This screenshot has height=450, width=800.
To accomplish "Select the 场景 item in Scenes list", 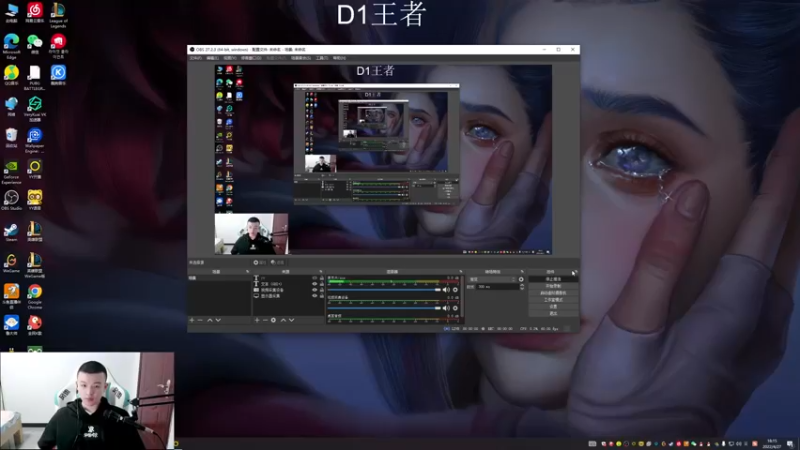I will click(219, 278).
